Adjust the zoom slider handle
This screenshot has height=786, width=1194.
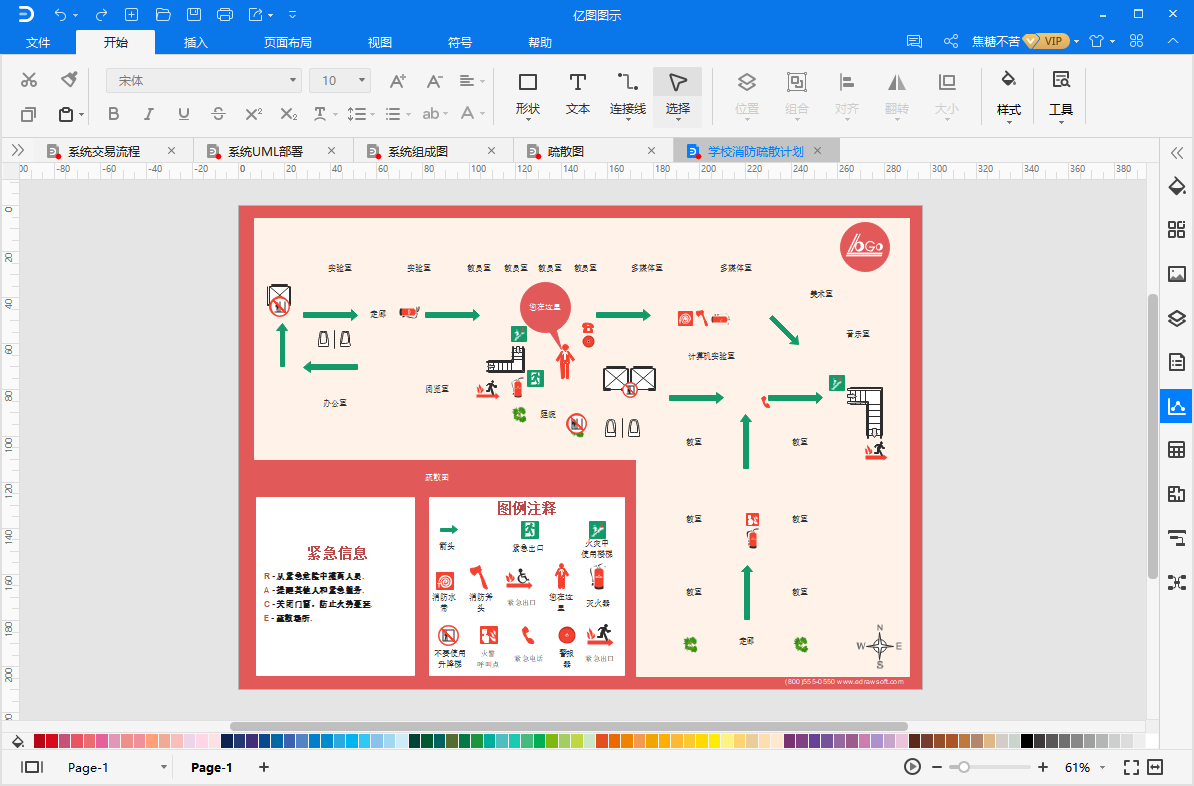964,767
